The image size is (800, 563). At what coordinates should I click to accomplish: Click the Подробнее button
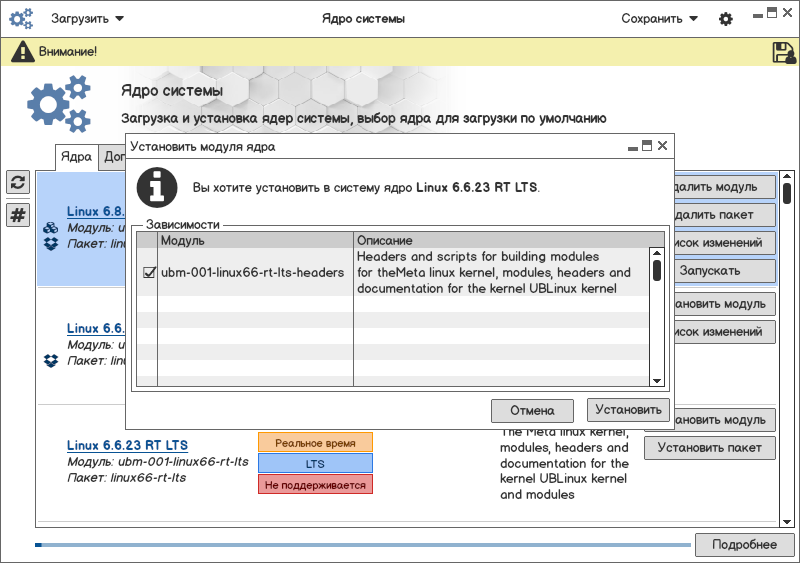point(743,545)
